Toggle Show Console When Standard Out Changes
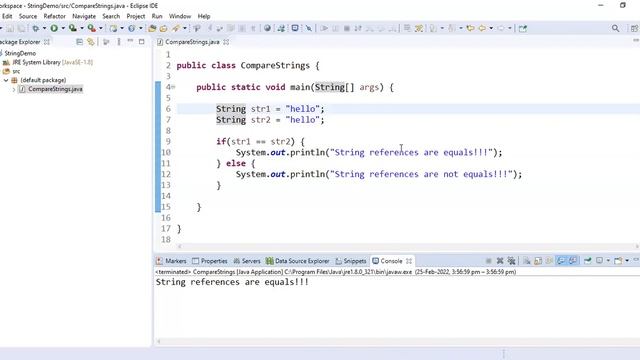640x360 pixels. (x=561, y=260)
